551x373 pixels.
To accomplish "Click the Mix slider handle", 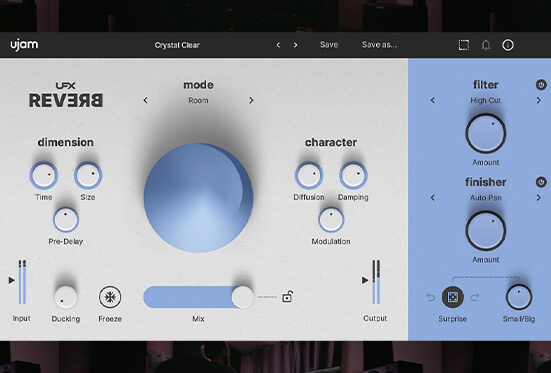I will [x=242, y=297].
